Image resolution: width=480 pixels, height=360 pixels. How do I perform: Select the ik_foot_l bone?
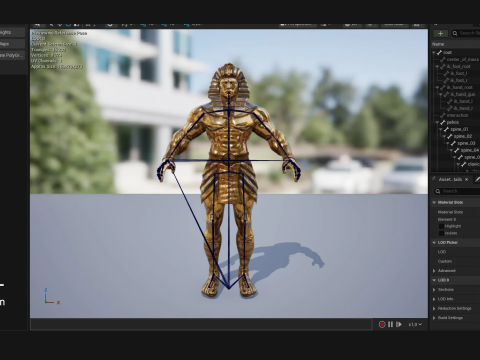(x=459, y=73)
